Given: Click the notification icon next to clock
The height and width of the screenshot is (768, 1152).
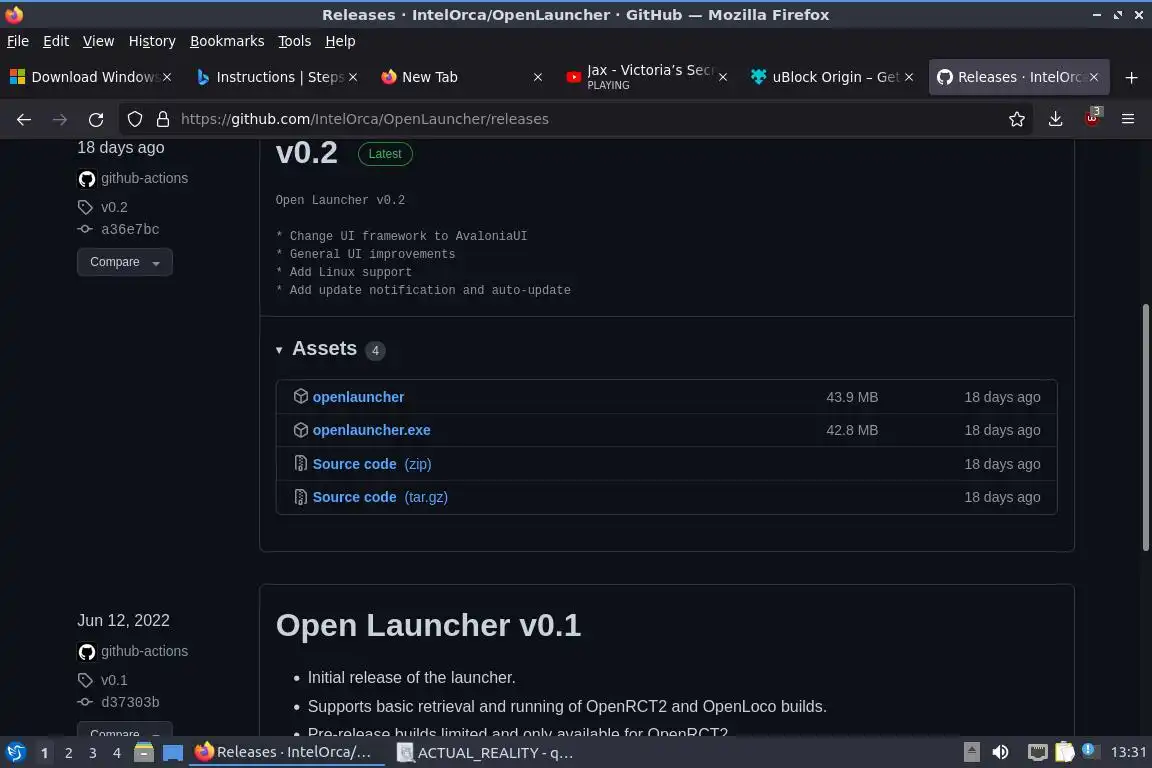Looking at the screenshot, I should coord(1089,751).
